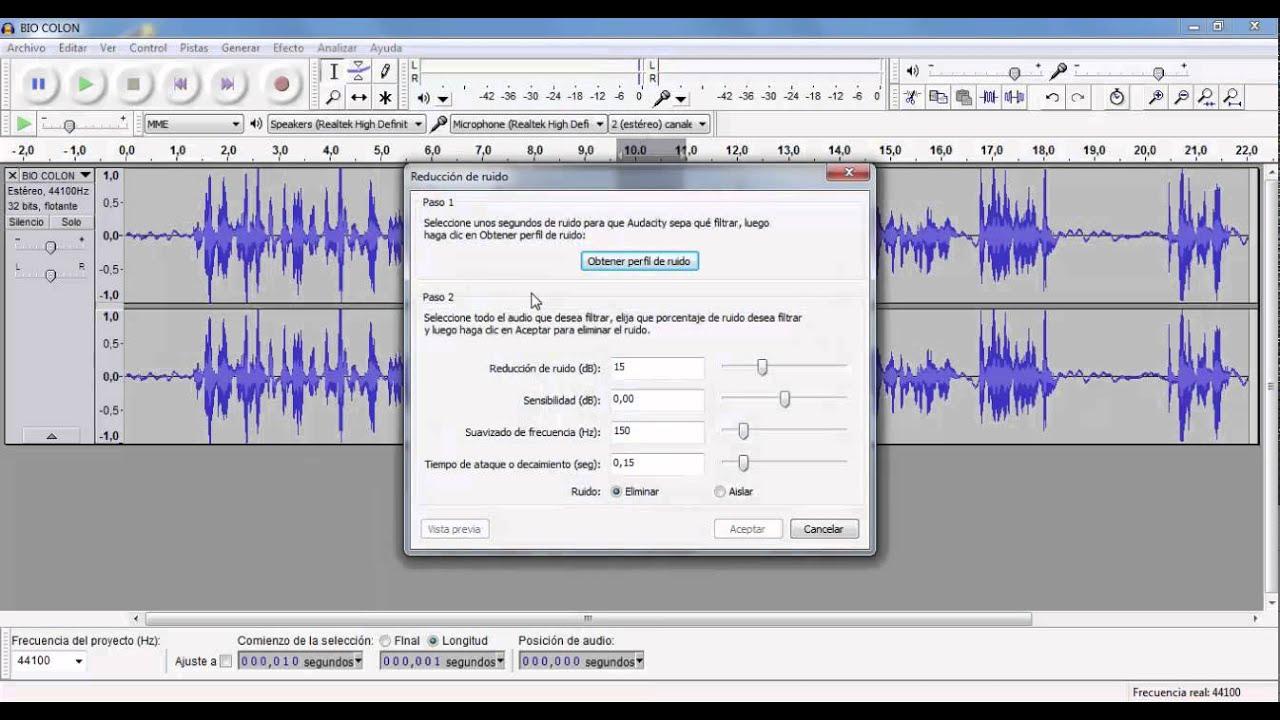The image size is (1280, 720).
Task: Click the red Record button
Action: pyautogui.click(x=281, y=85)
